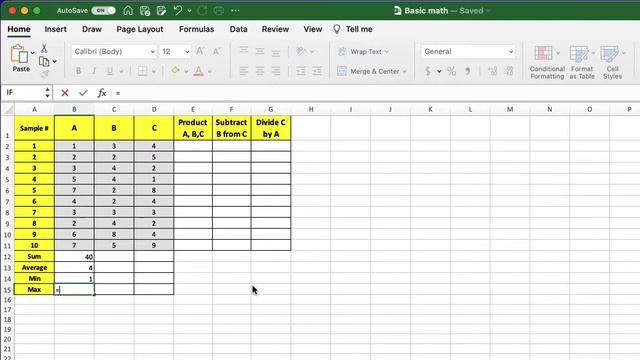
Task: Click the Orientation icon
Action: pyautogui.click(x=301, y=51)
